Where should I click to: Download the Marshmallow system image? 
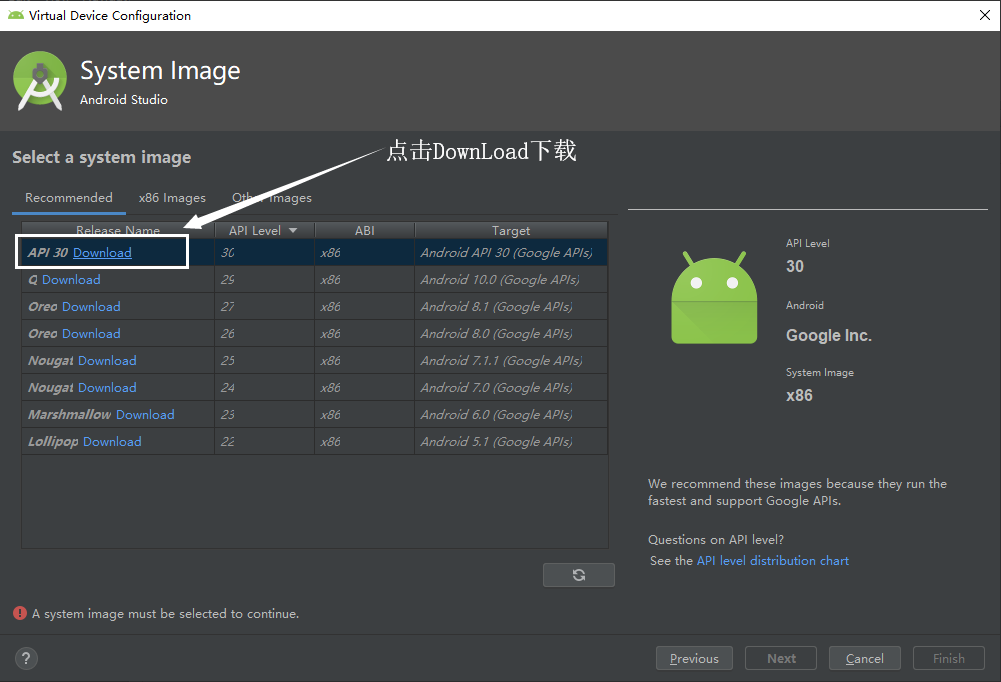[145, 414]
